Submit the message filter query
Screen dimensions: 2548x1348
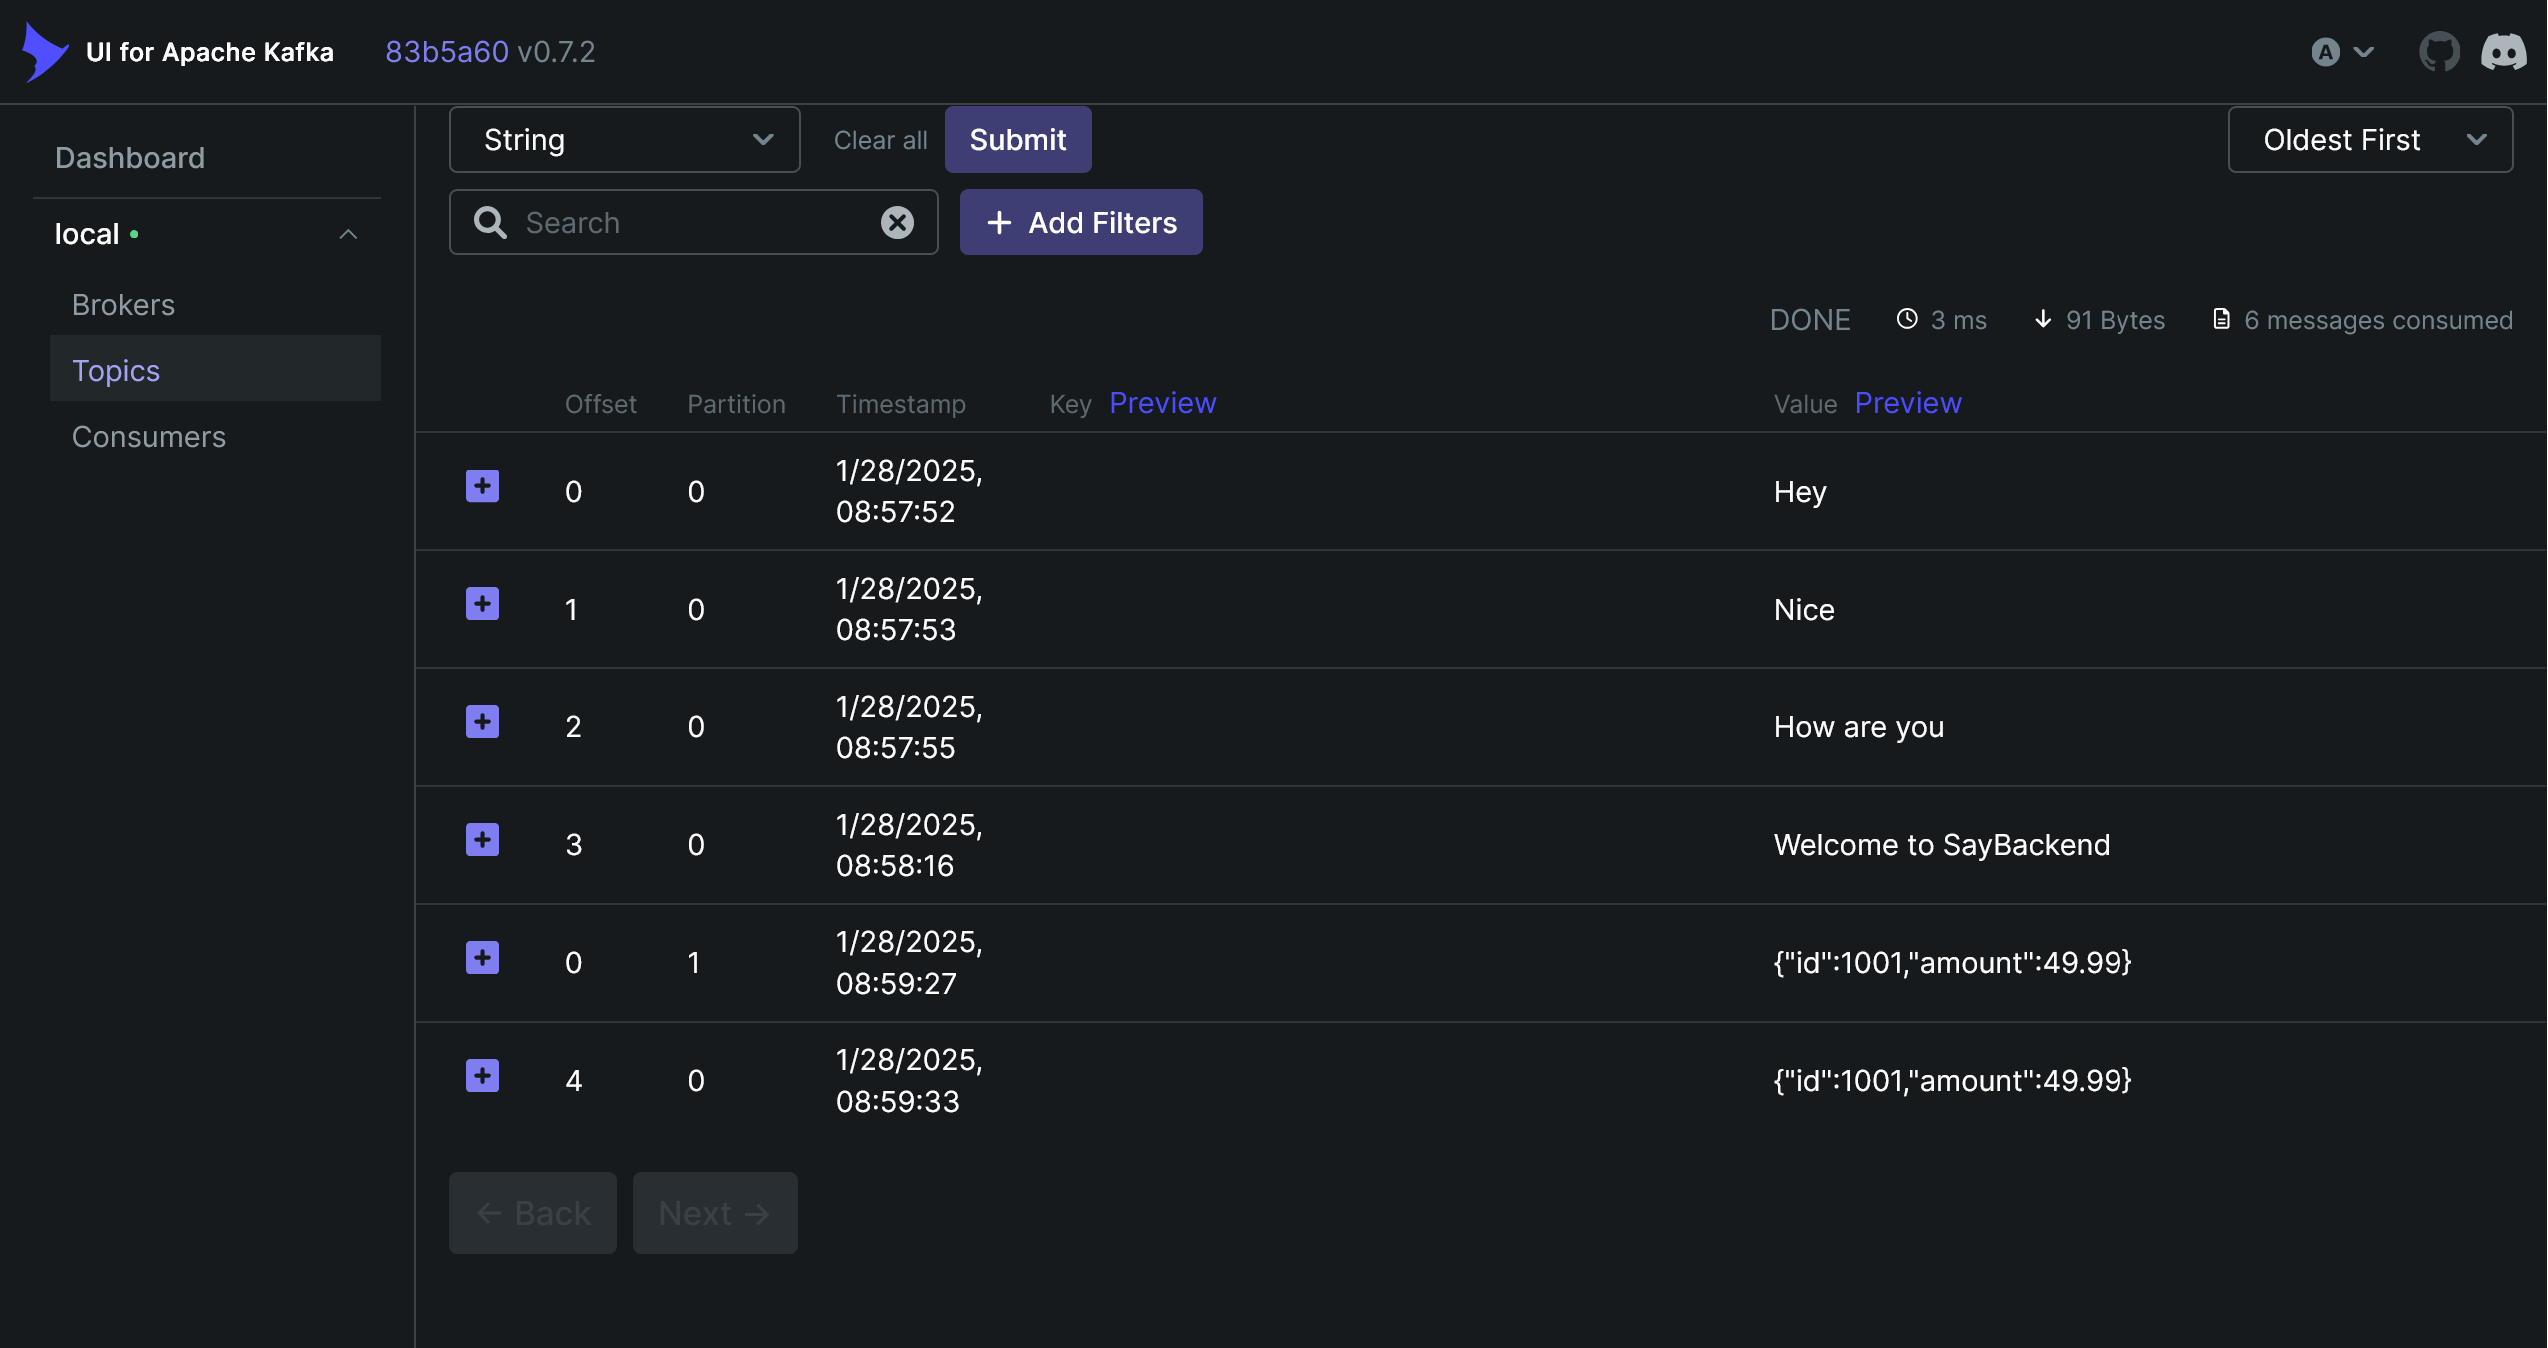[x=1017, y=139]
